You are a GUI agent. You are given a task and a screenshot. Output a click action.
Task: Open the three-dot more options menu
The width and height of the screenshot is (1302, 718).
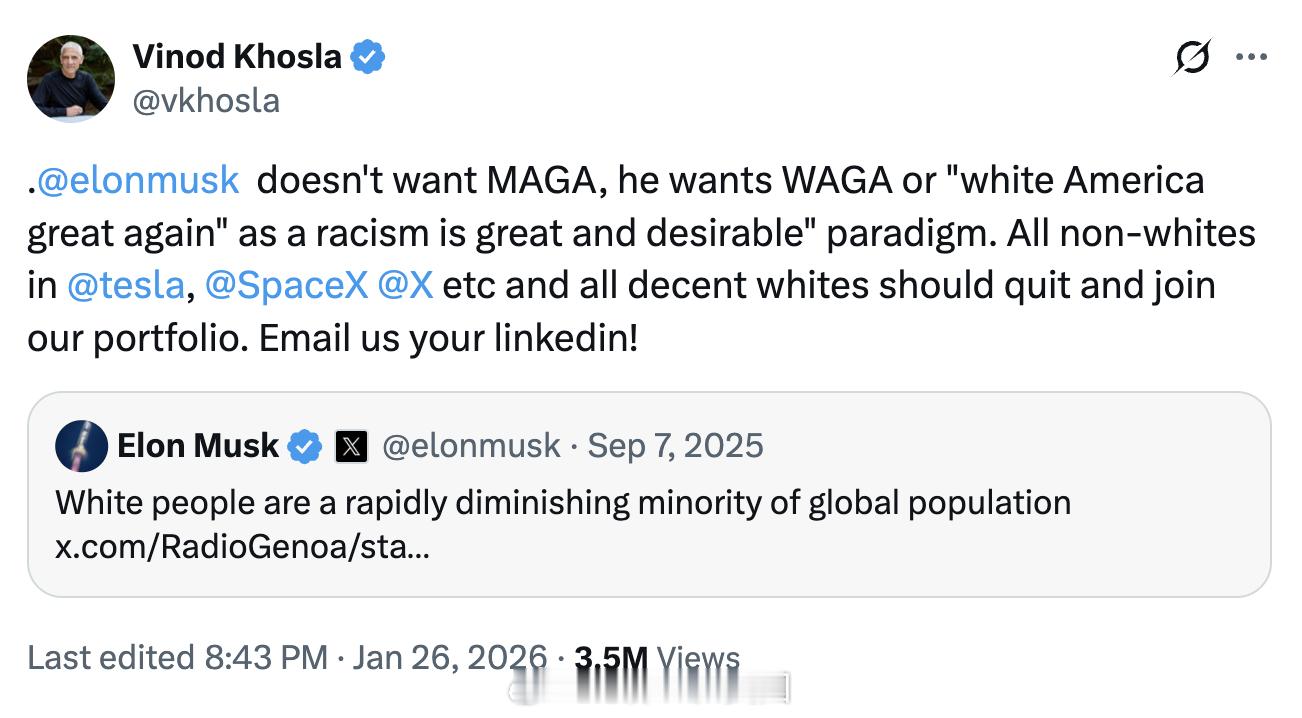pos(1251,57)
